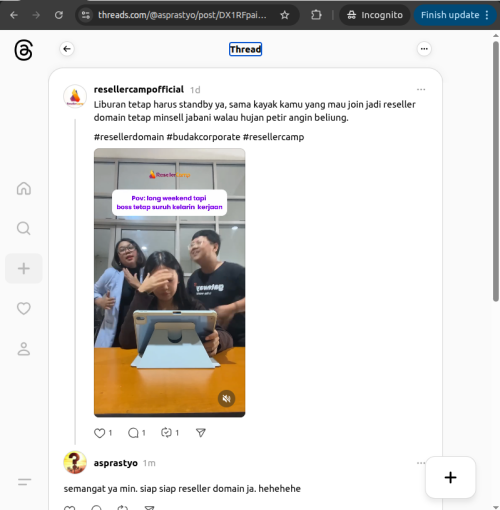Viewport: 500px width, 510px height.
Task: Open options for asprastyo reply
Action: (421, 463)
